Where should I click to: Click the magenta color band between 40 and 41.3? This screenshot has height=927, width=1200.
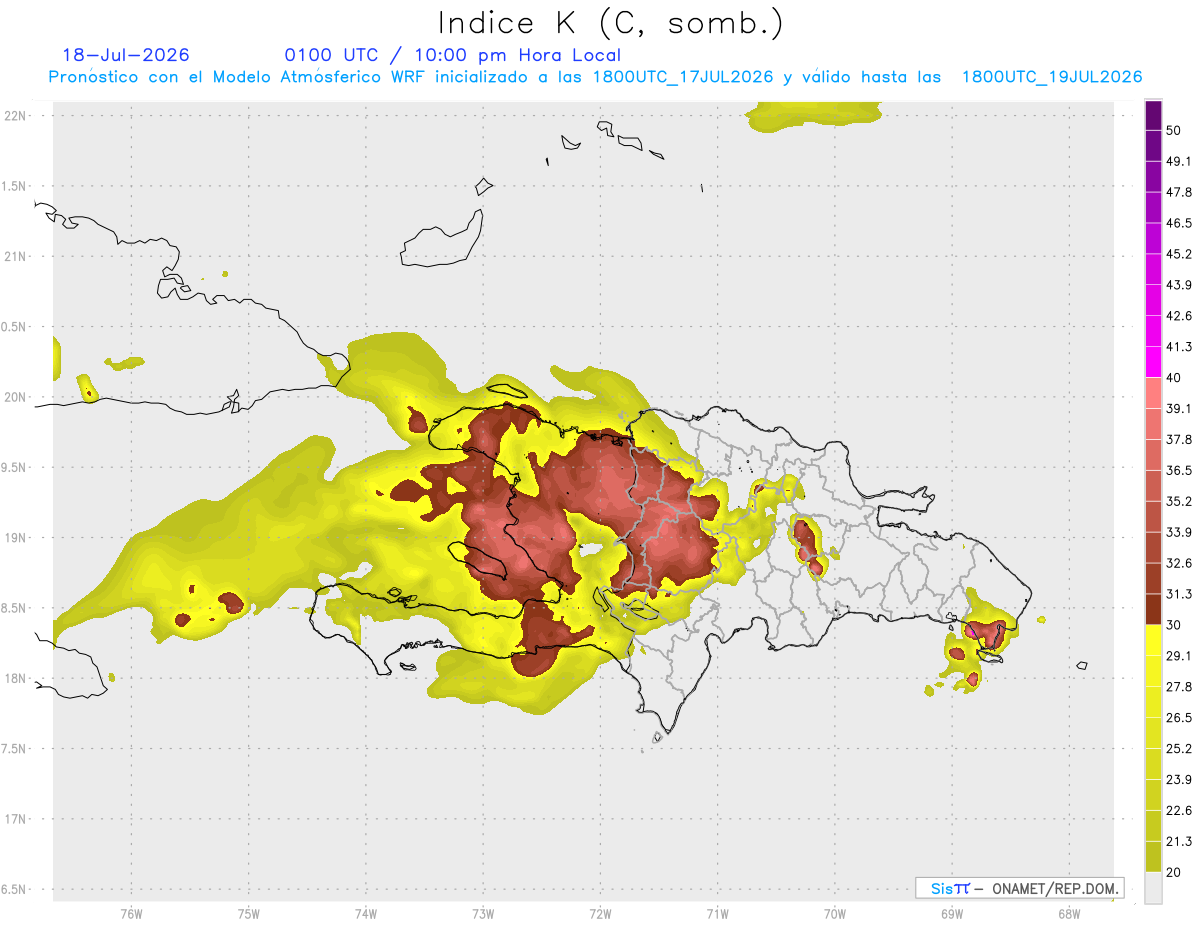coord(1153,362)
